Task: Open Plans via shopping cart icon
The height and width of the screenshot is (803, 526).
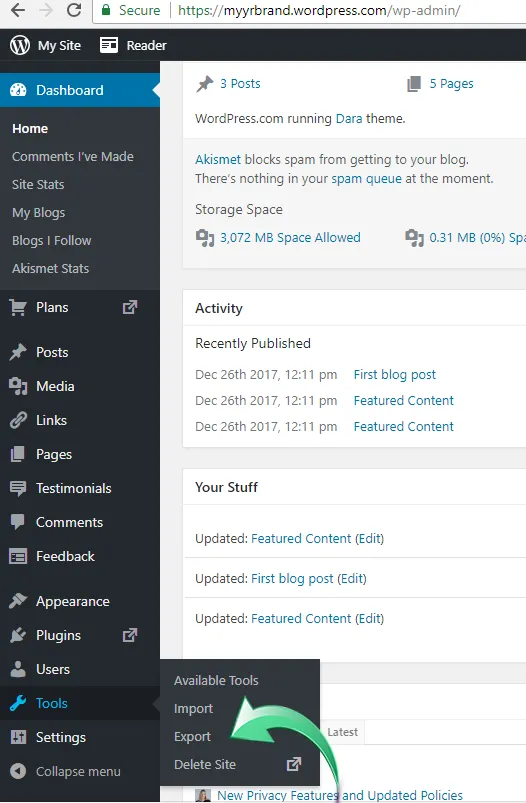Action: pyautogui.click(x=18, y=307)
